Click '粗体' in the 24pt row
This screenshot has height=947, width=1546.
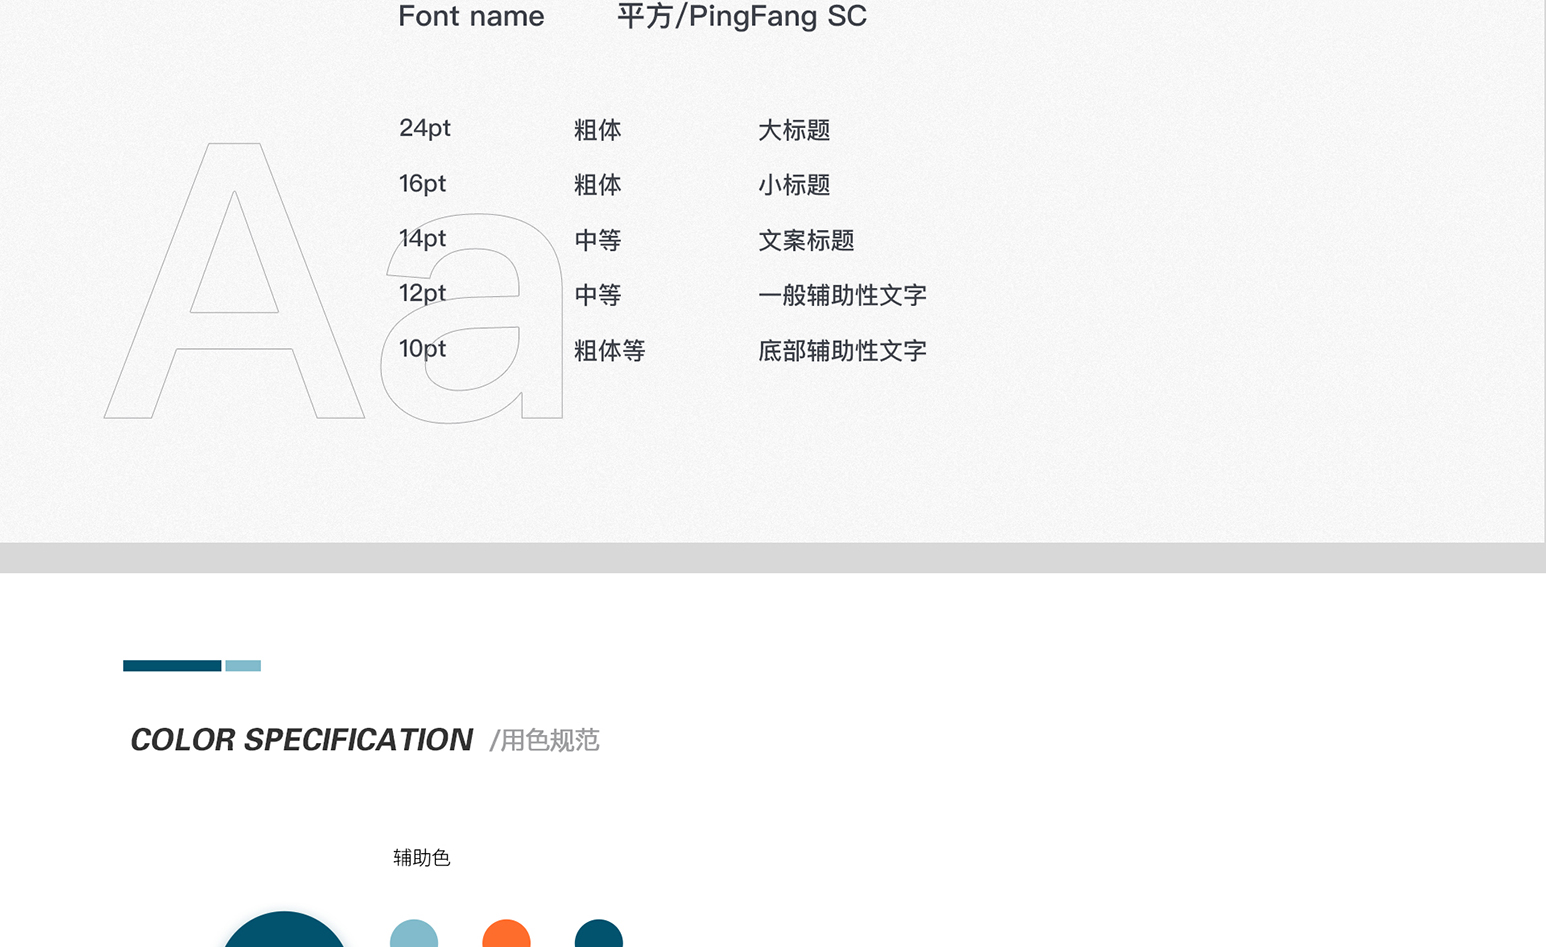tap(598, 130)
